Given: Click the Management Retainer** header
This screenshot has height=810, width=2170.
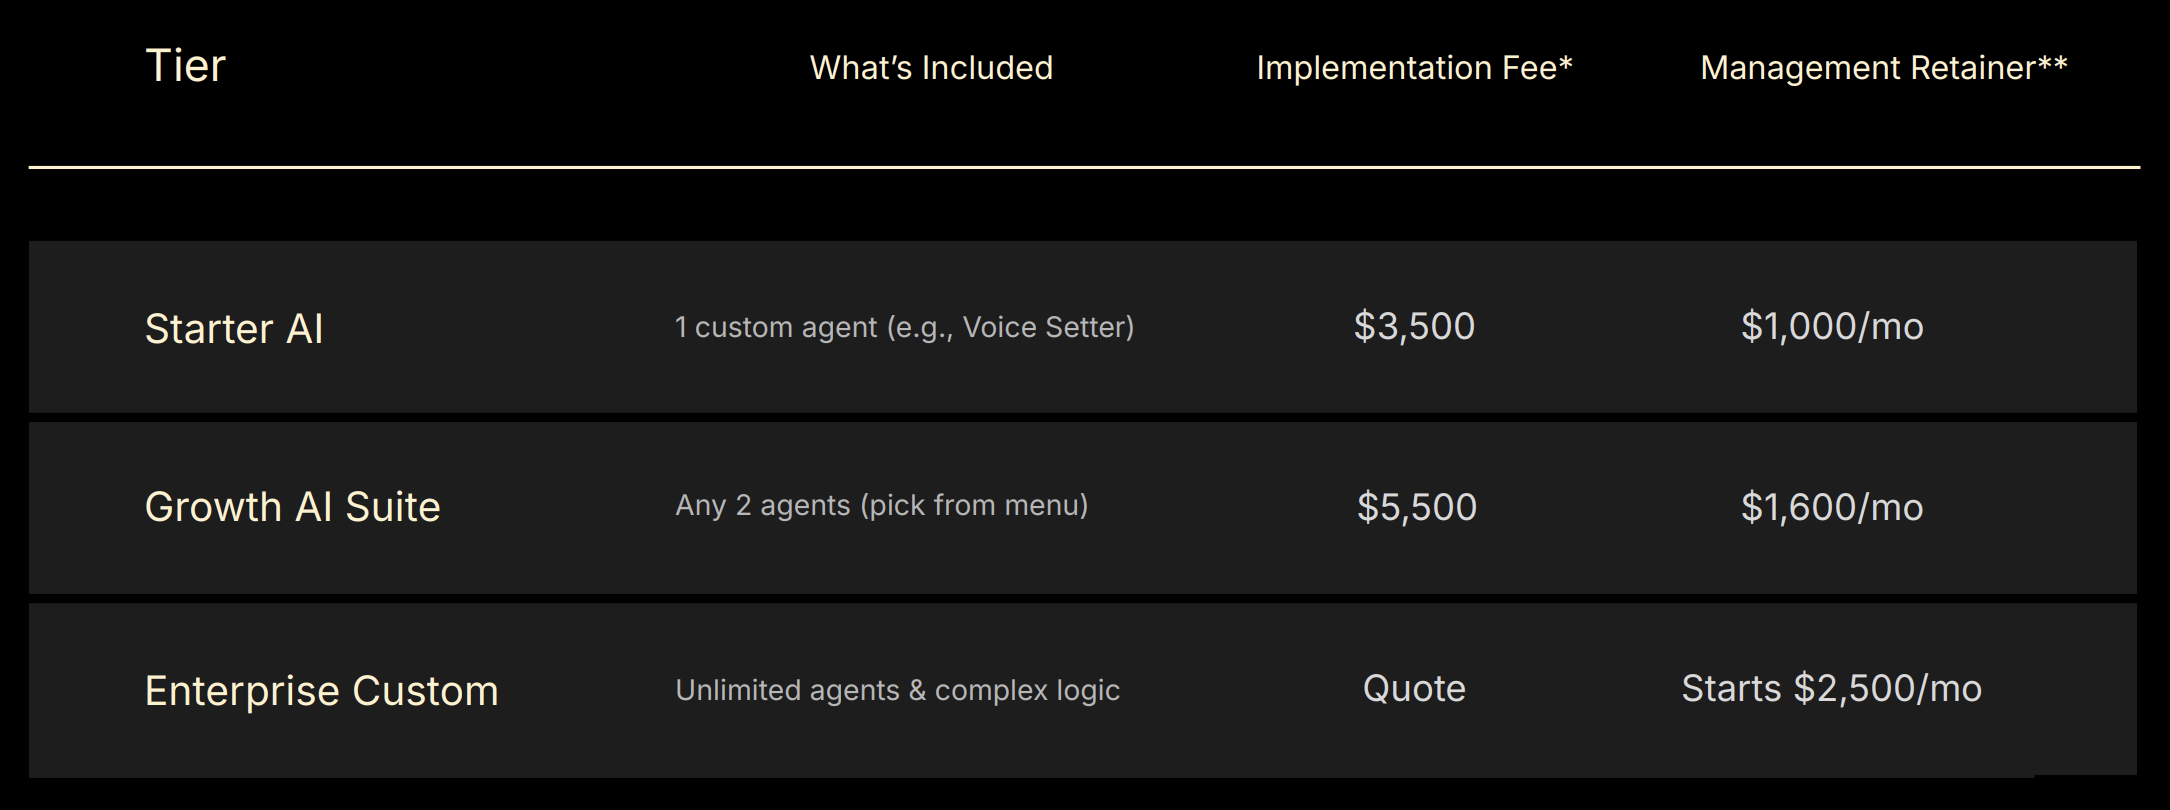Looking at the screenshot, I should pyautogui.click(x=1884, y=68).
